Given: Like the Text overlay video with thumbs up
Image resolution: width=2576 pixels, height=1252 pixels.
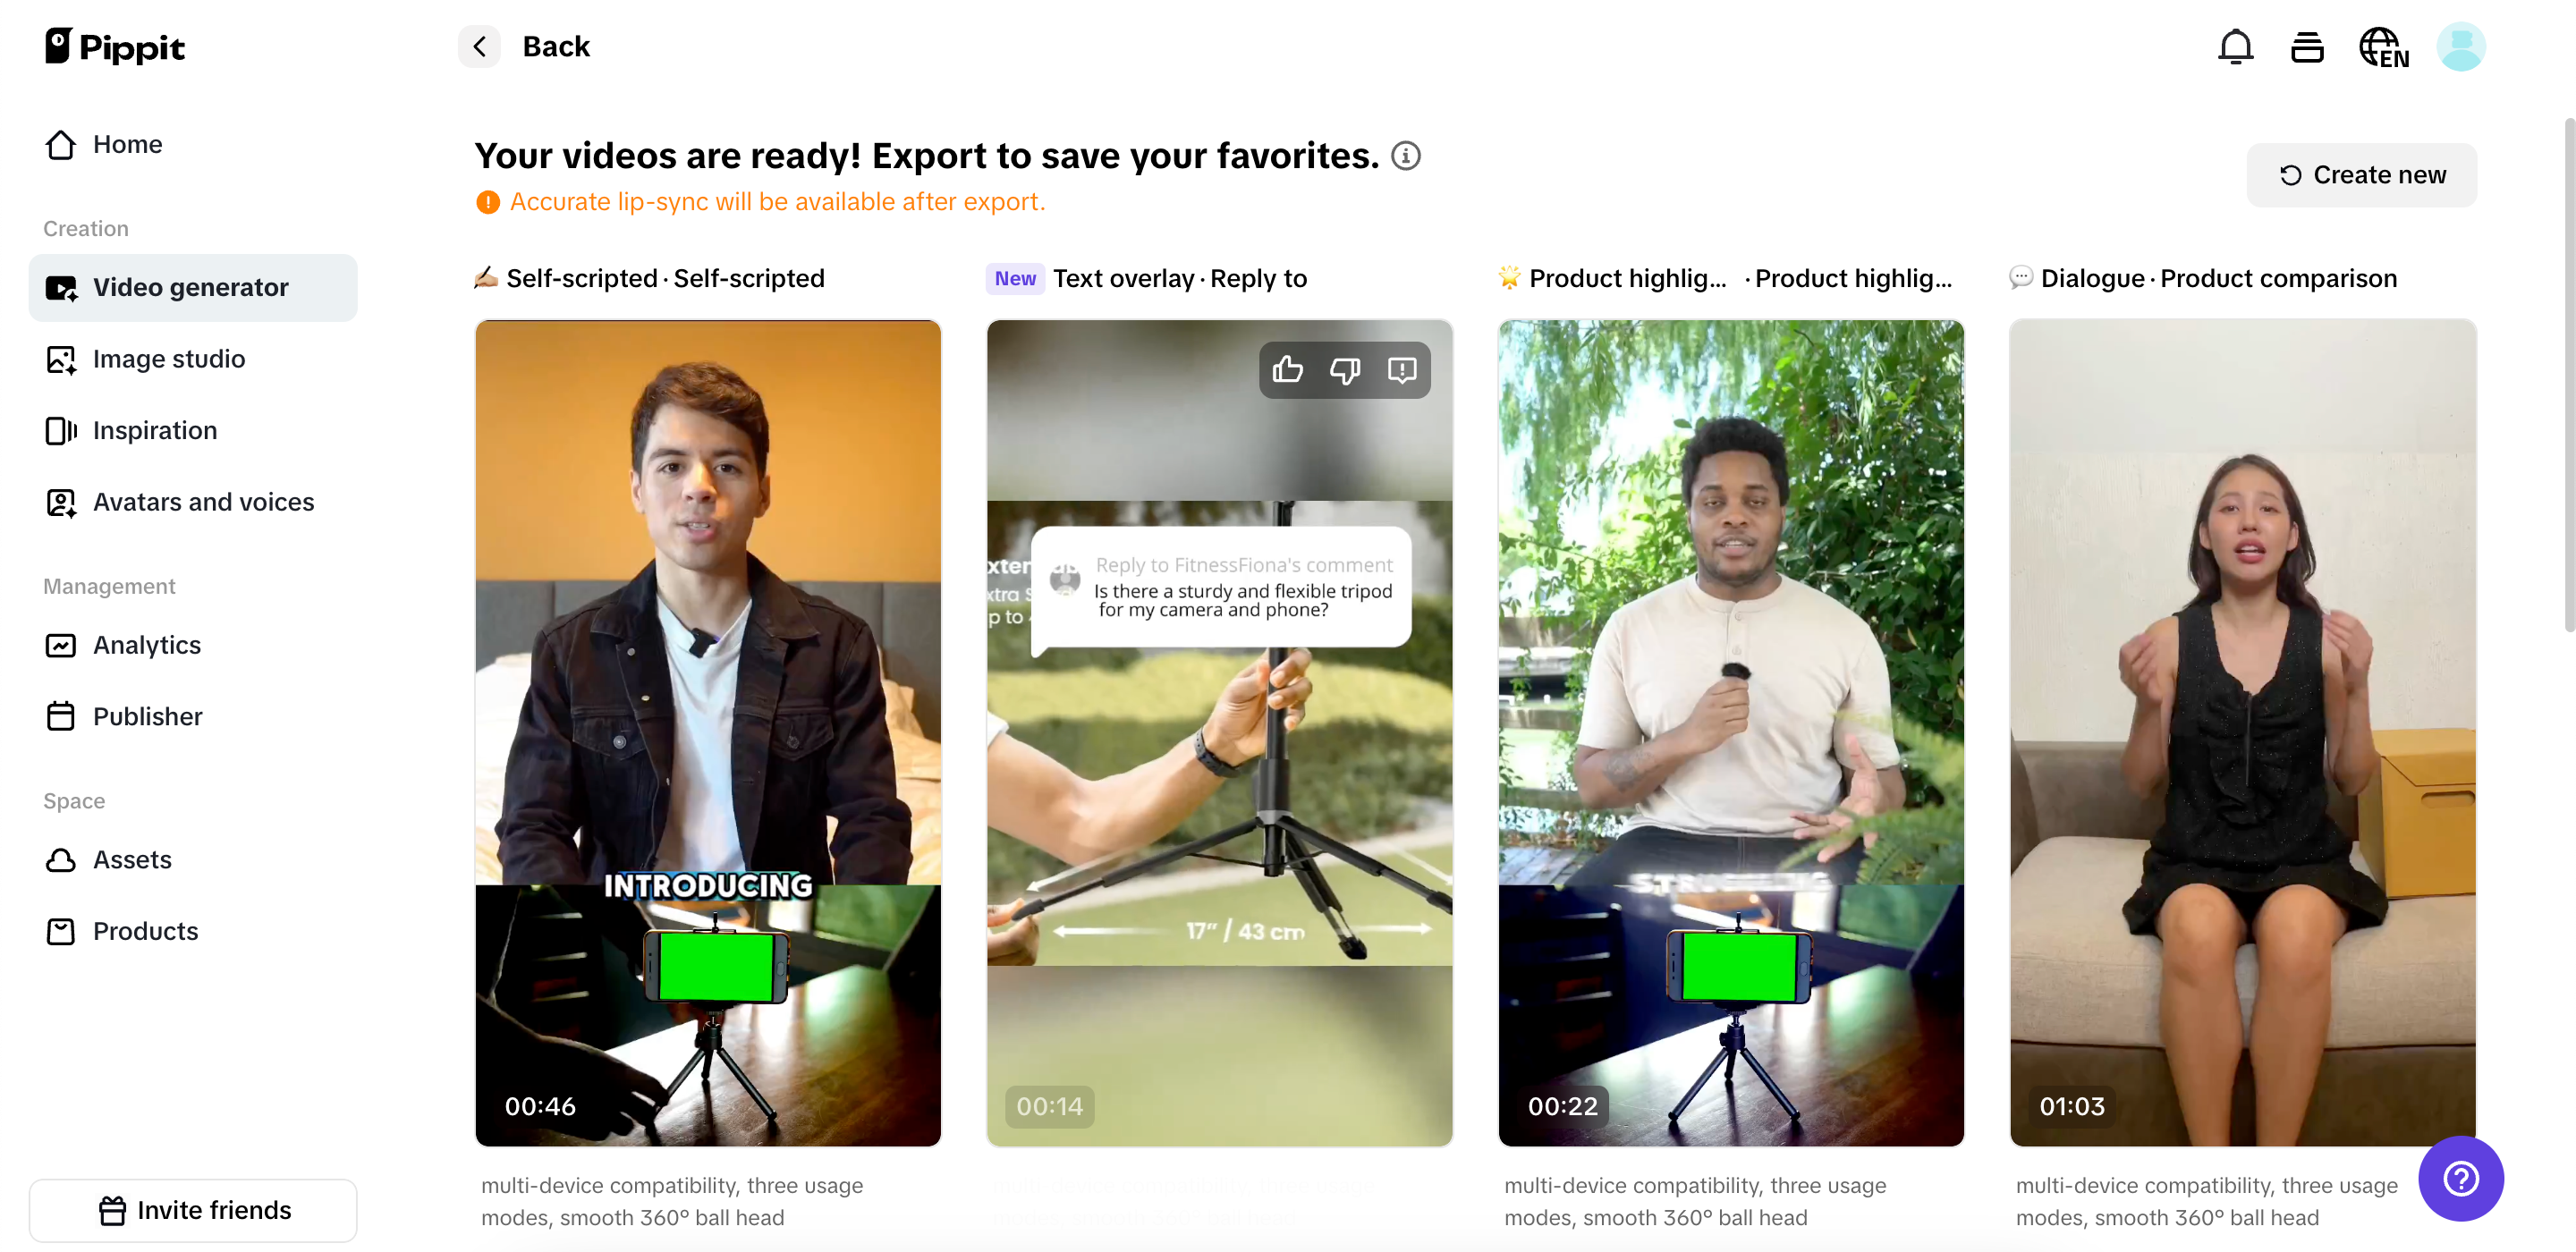Looking at the screenshot, I should (1288, 370).
